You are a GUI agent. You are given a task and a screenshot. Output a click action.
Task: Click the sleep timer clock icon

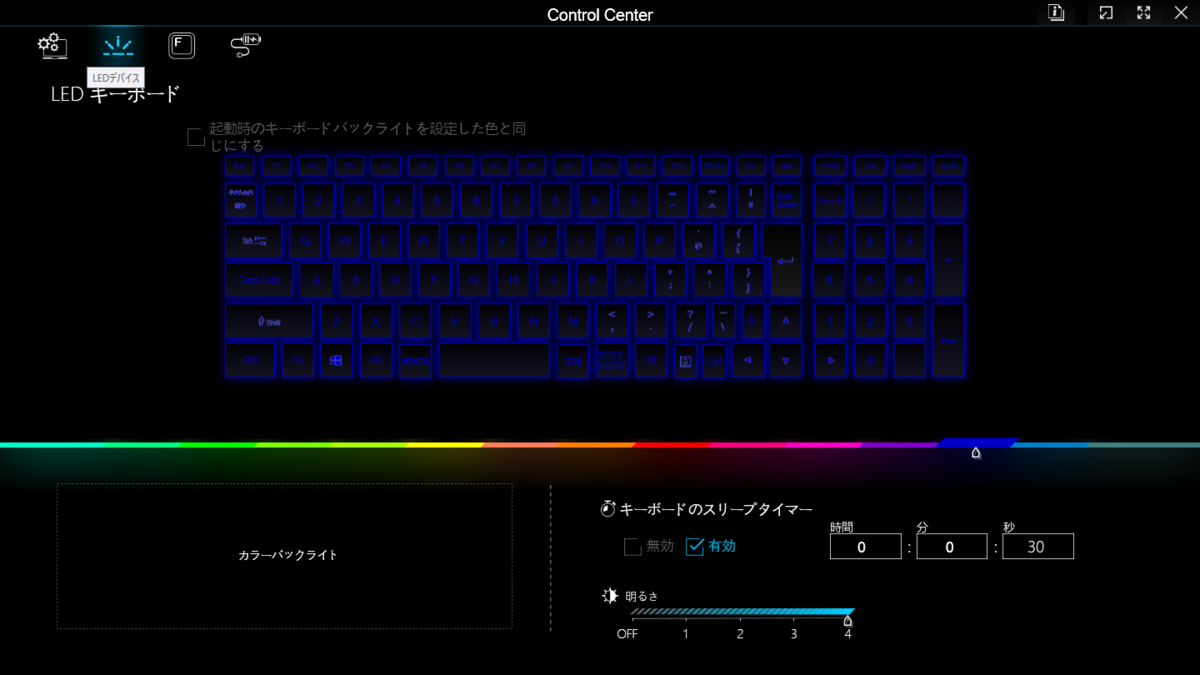click(607, 510)
